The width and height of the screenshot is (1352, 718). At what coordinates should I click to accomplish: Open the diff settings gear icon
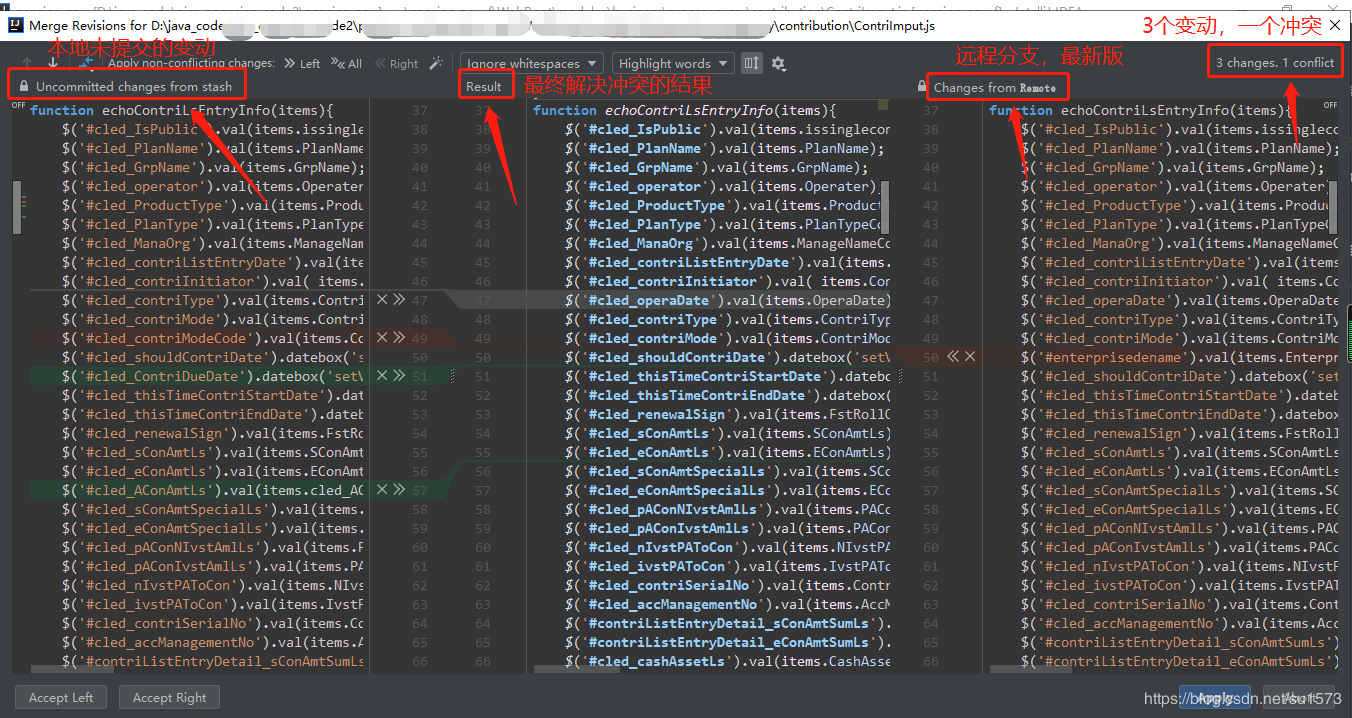[778, 63]
